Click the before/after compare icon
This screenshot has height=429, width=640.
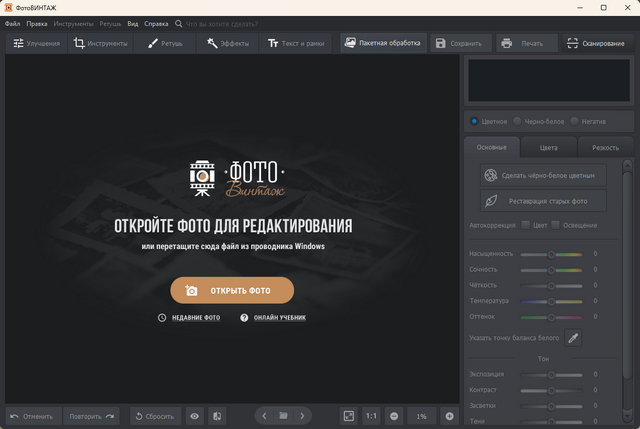click(217, 415)
